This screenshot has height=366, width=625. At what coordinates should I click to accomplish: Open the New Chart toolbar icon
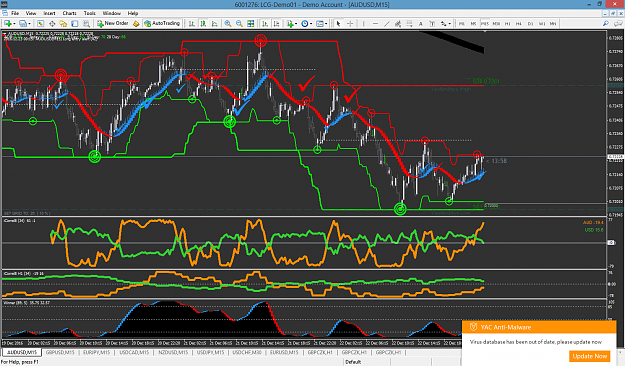pos(7,24)
